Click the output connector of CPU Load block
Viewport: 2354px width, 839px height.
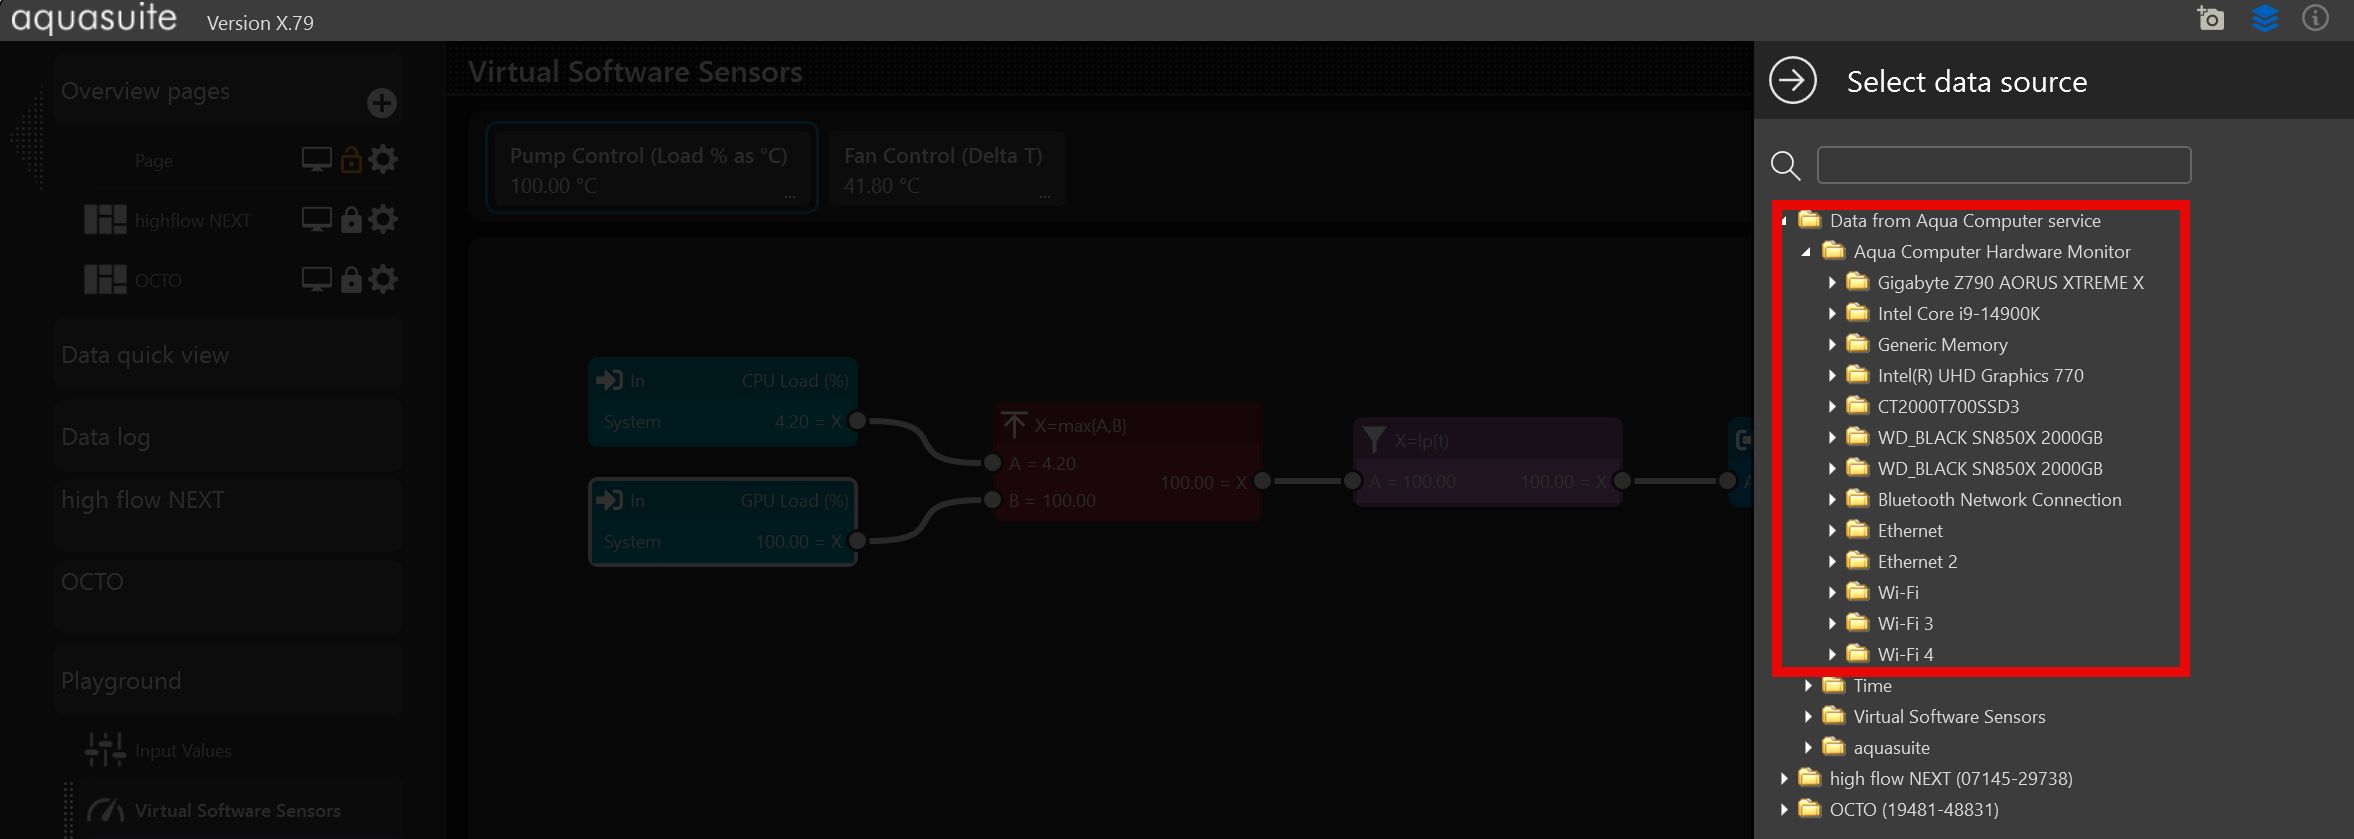[x=857, y=421]
